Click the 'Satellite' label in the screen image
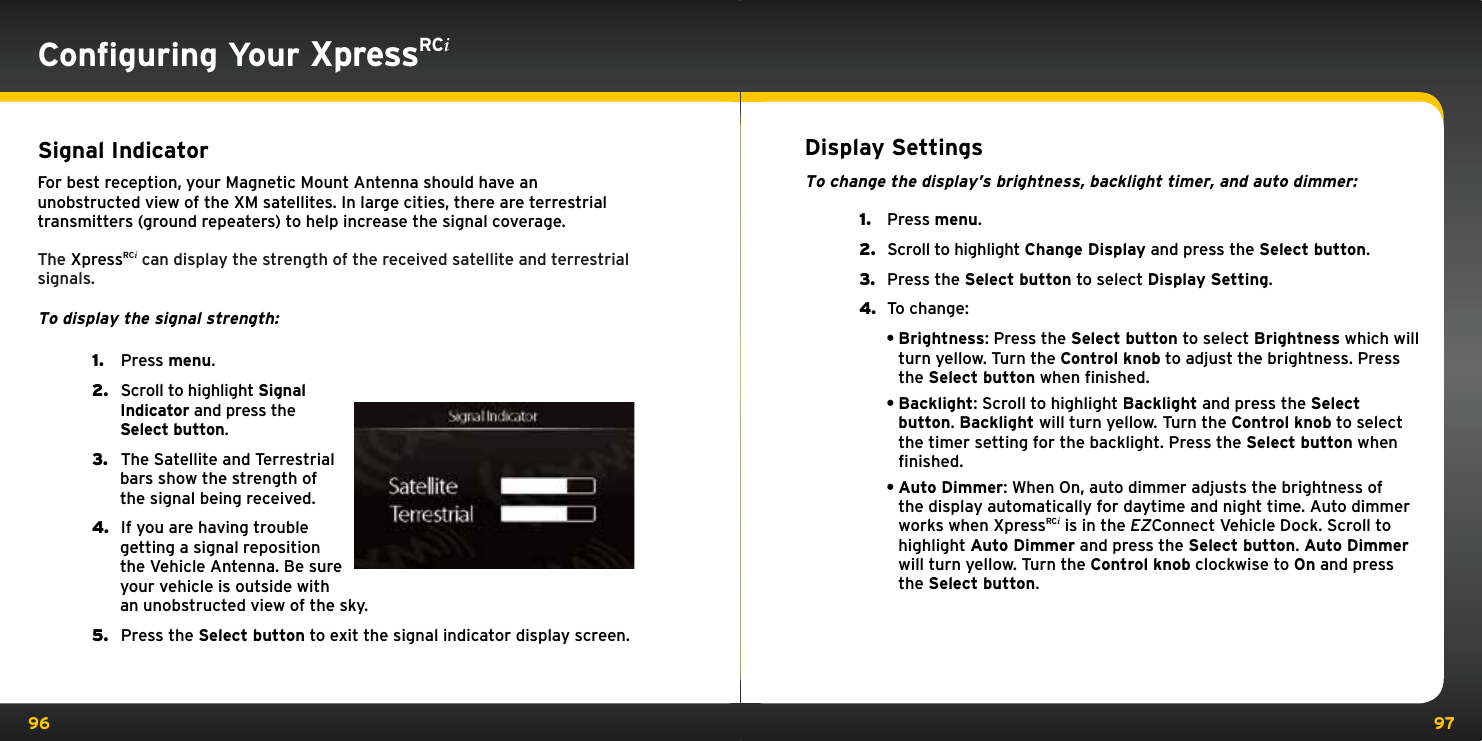The image size is (1482, 741). click(423, 486)
